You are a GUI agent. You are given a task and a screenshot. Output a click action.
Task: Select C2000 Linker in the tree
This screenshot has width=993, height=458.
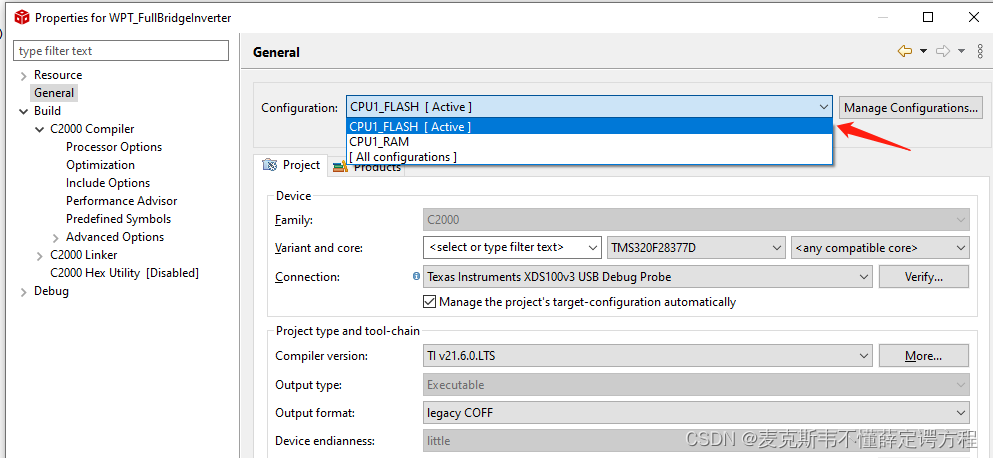click(84, 255)
